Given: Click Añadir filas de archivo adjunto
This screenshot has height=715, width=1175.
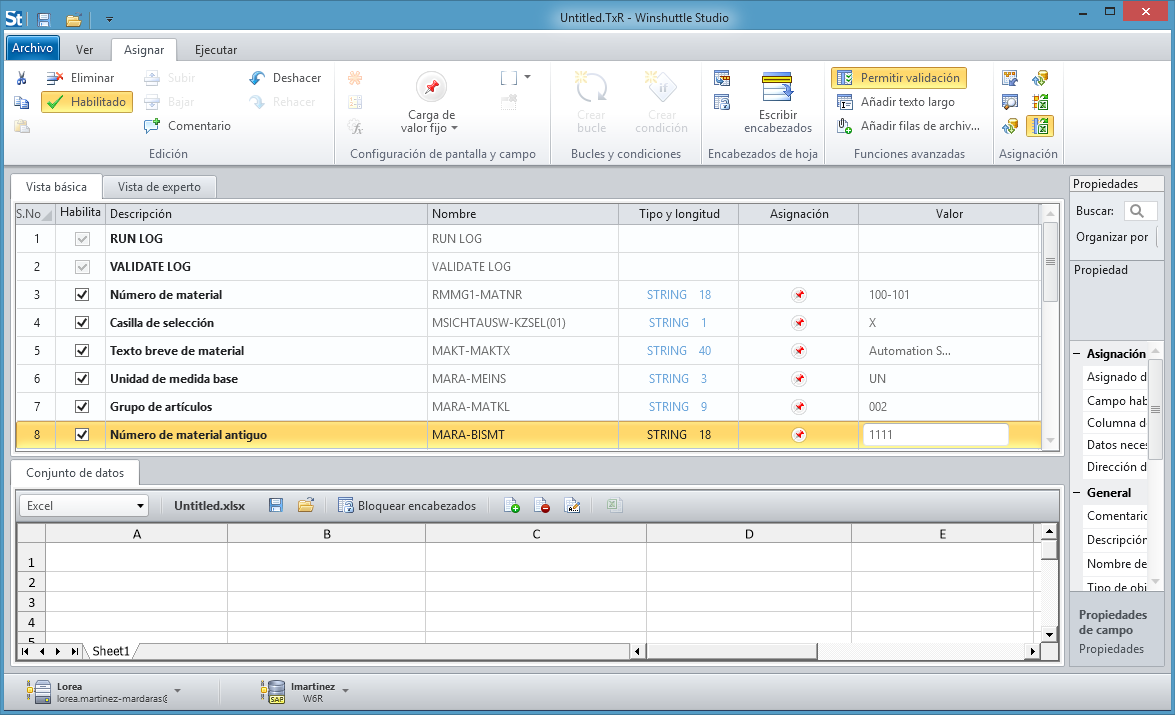Looking at the screenshot, I should pos(908,126).
